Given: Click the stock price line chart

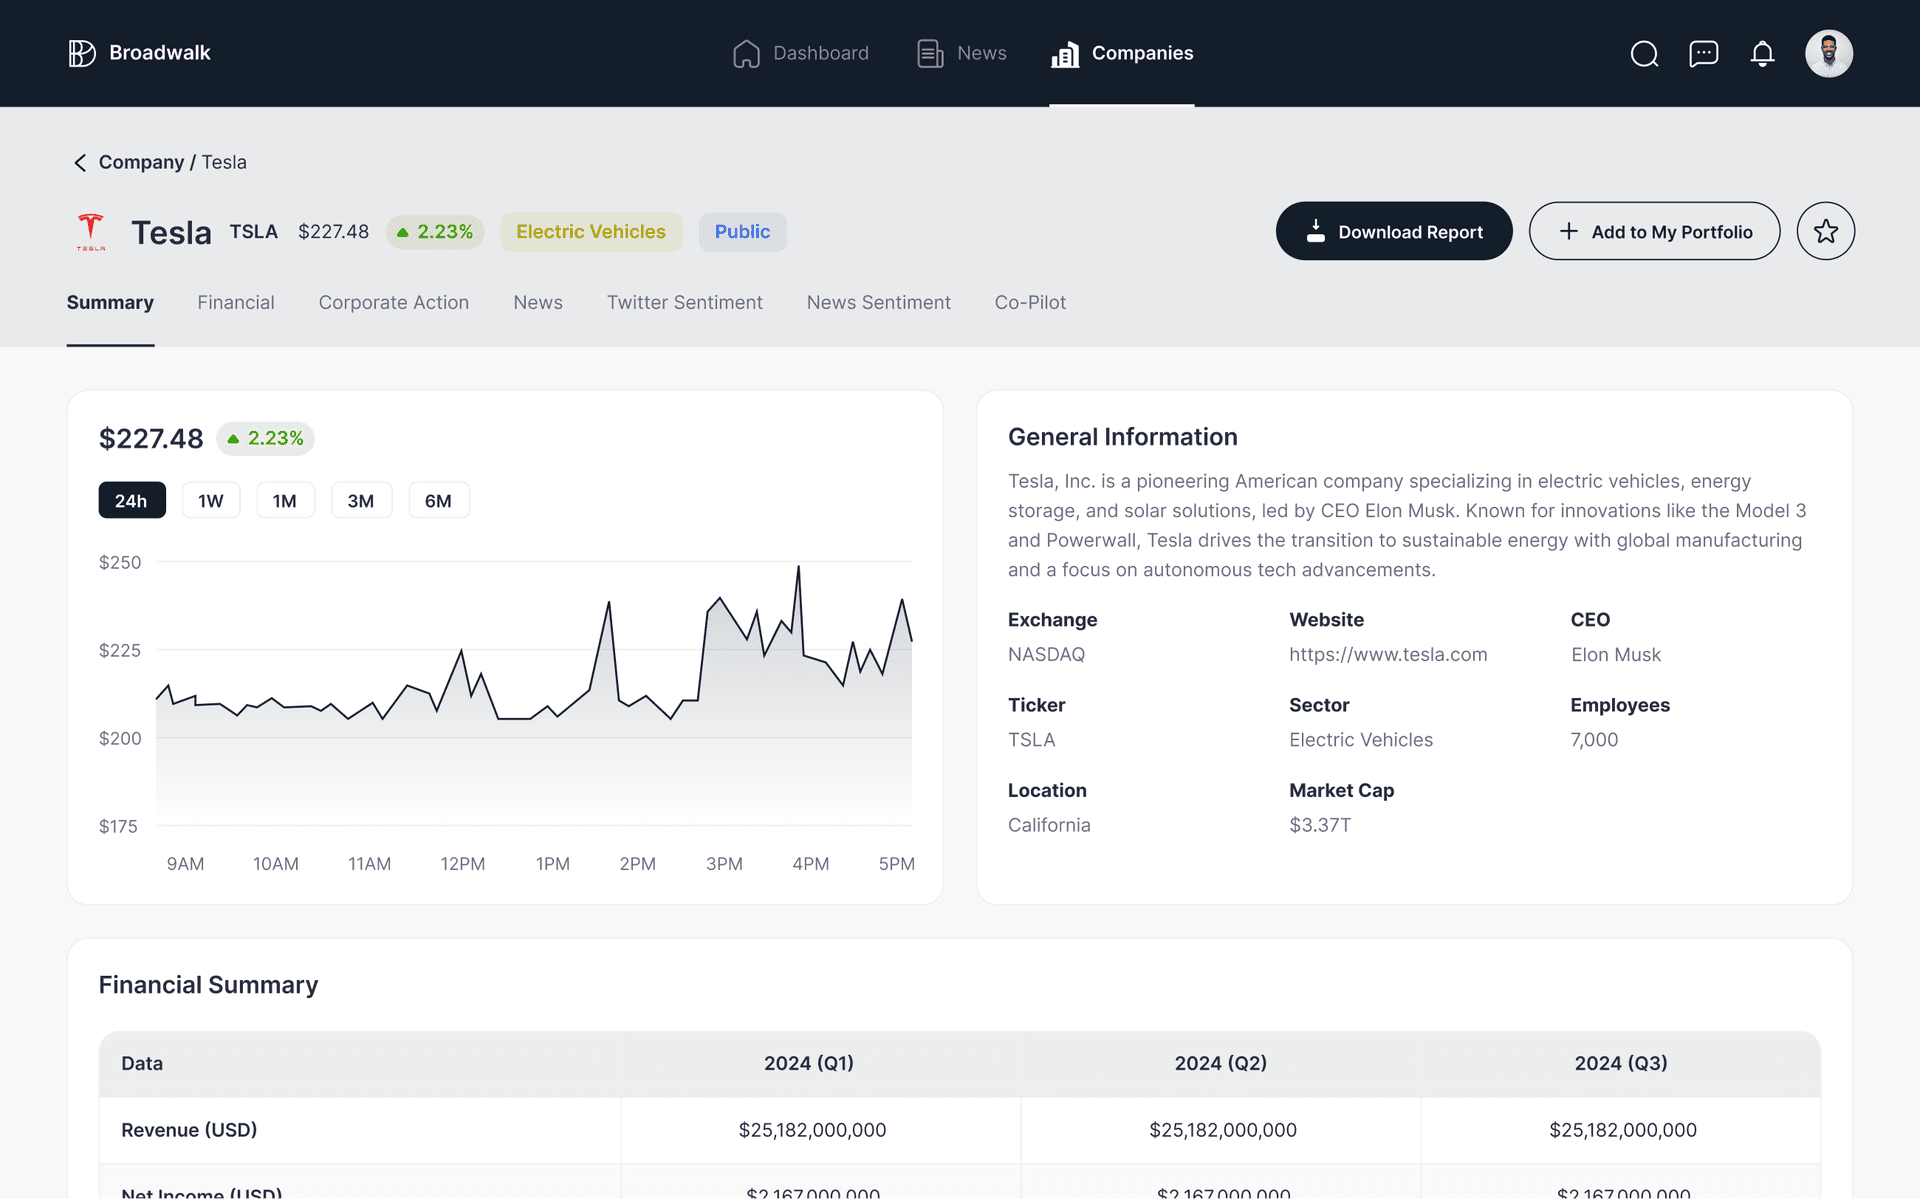Looking at the screenshot, I should (534, 693).
